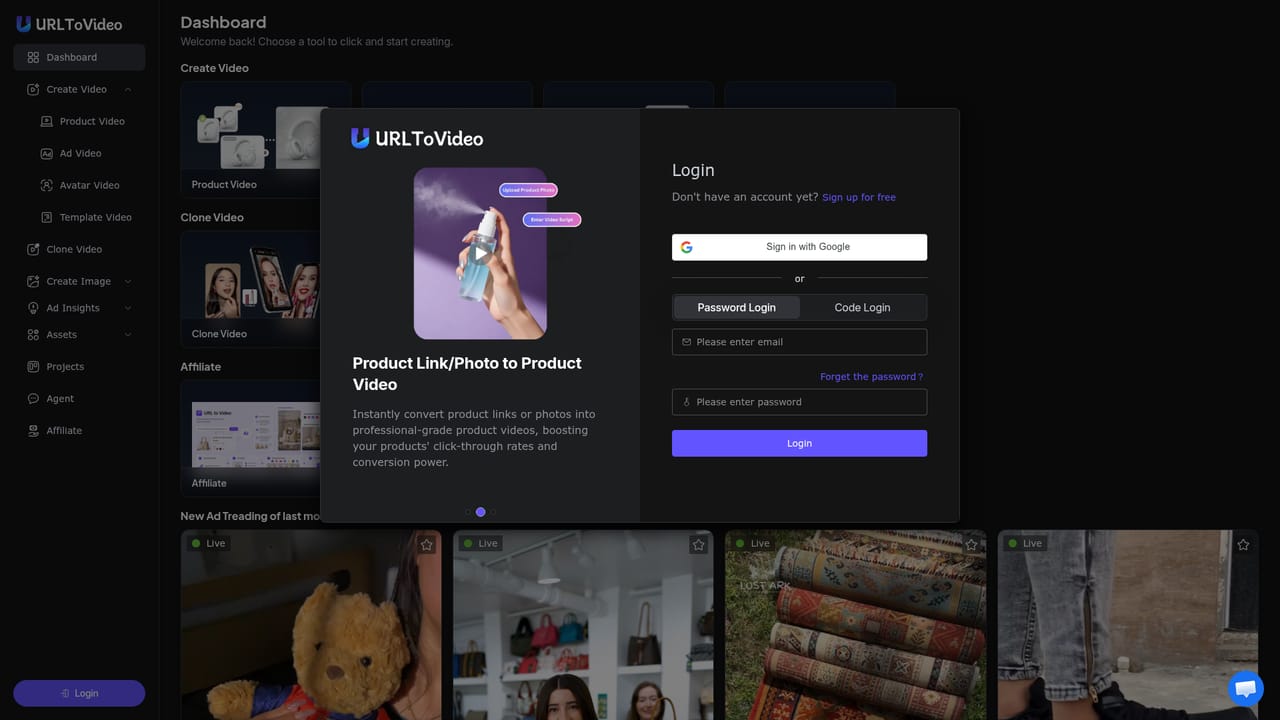Favorite the teddy bear ad with star
Screen dimensions: 1280x720
pyautogui.click(x=427, y=545)
